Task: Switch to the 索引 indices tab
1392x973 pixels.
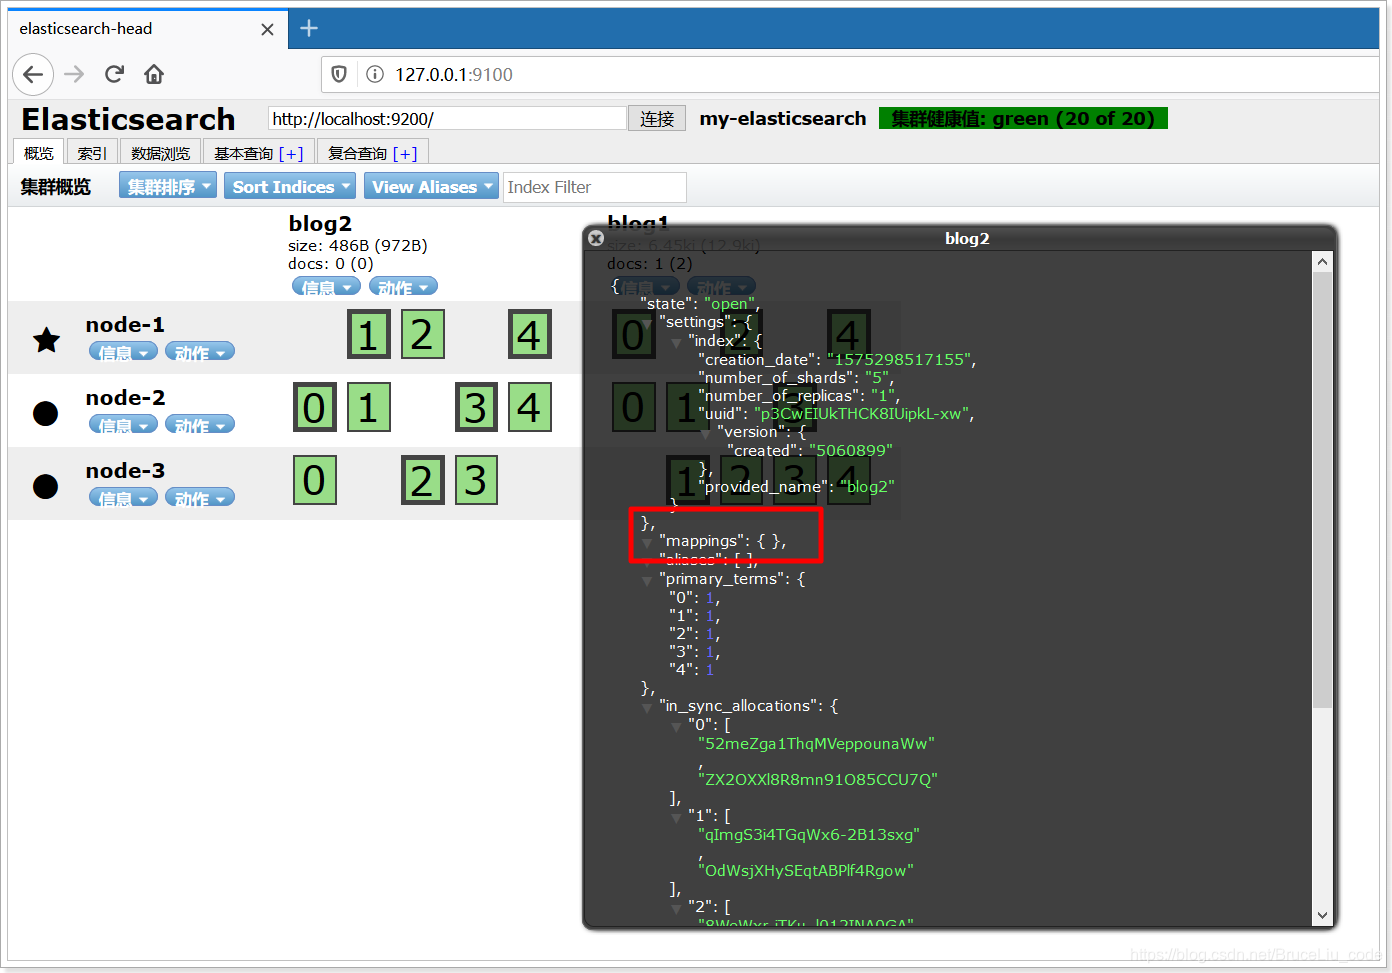Action: click(x=92, y=153)
